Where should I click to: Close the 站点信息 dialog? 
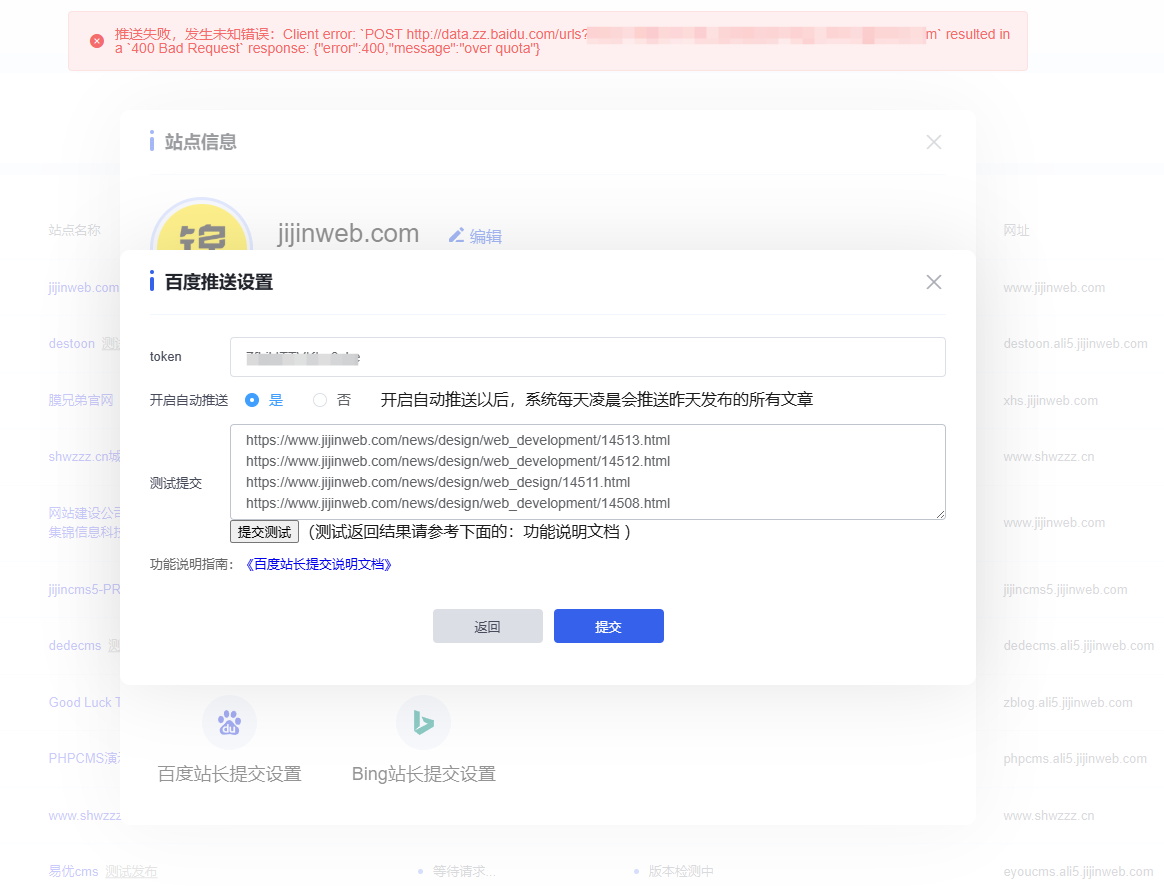pyautogui.click(x=934, y=142)
